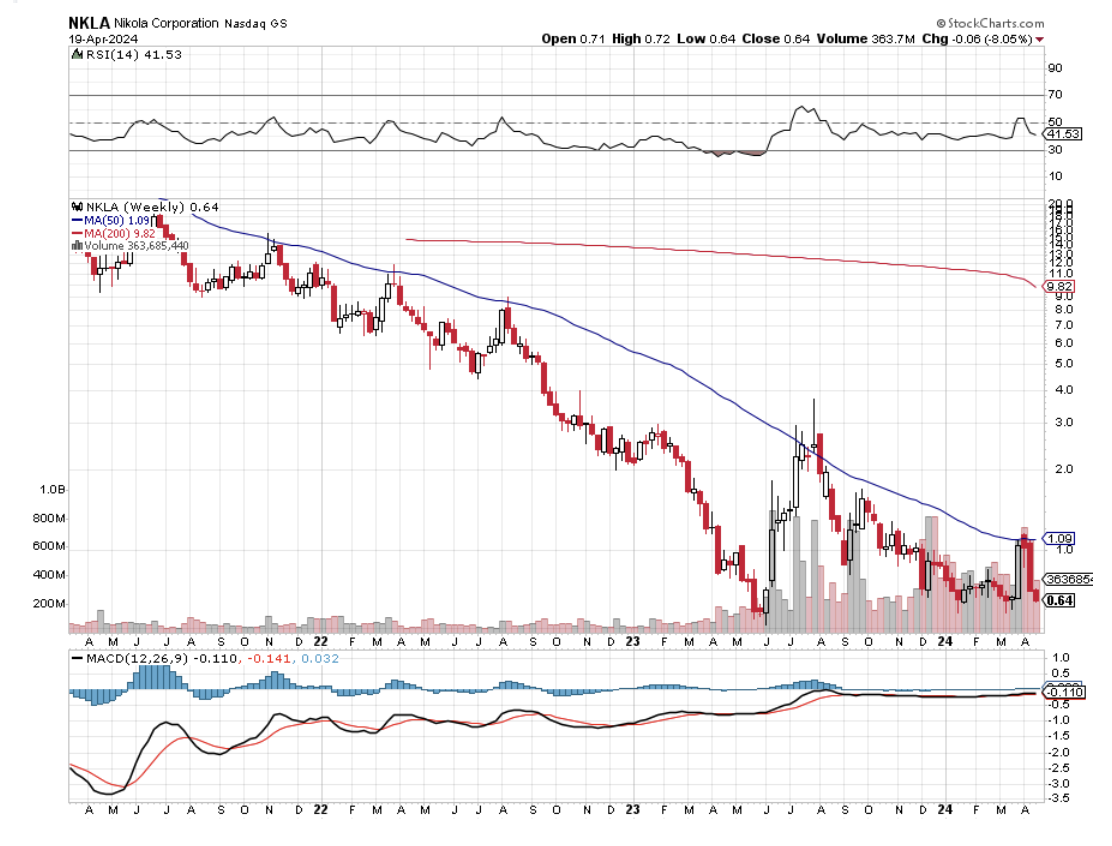
Task: Click the red down-triangle beside Chg
Action: coord(1039,39)
